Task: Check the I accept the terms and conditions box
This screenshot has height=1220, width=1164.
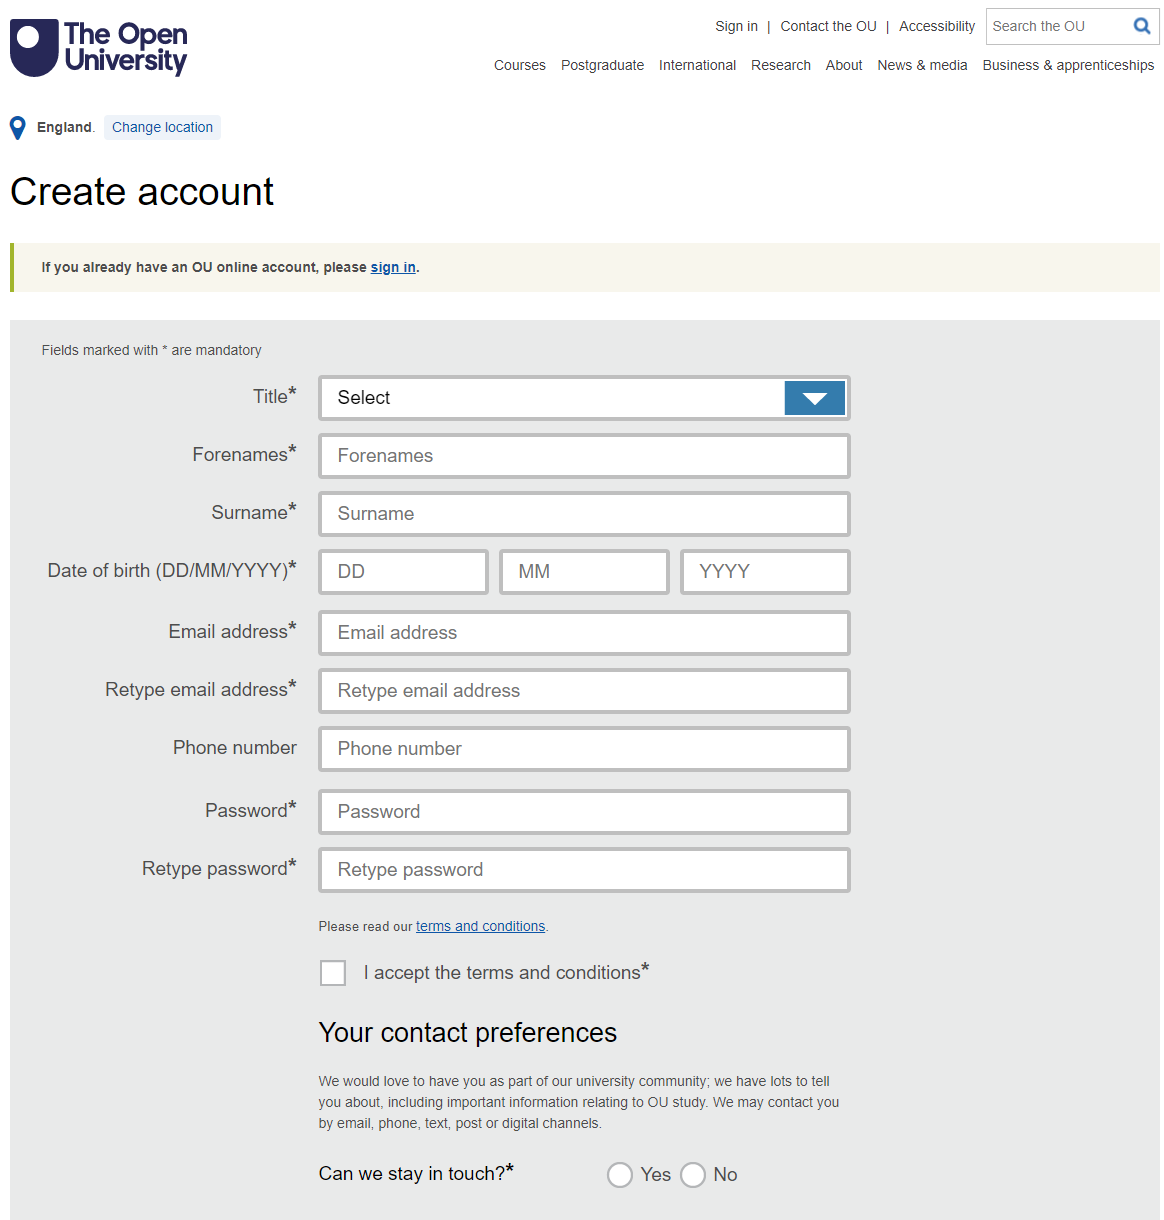Action: [332, 972]
